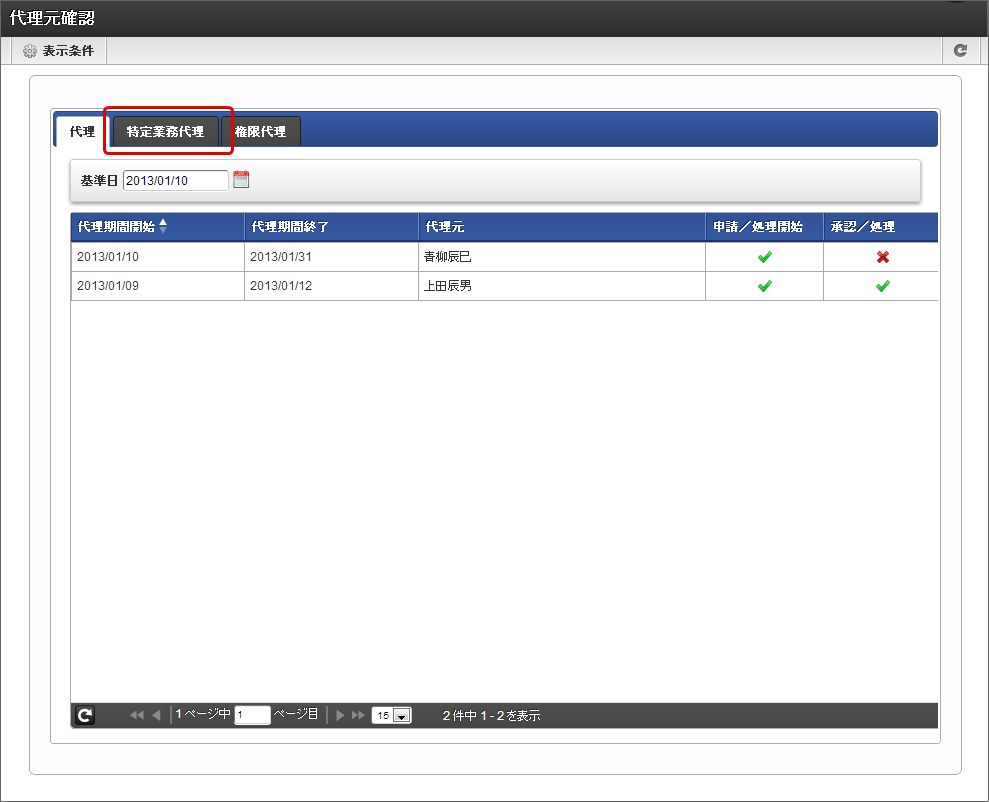
Task: Click the 承認／処理 red cross for 青柳辰巳
Action: [882, 257]
